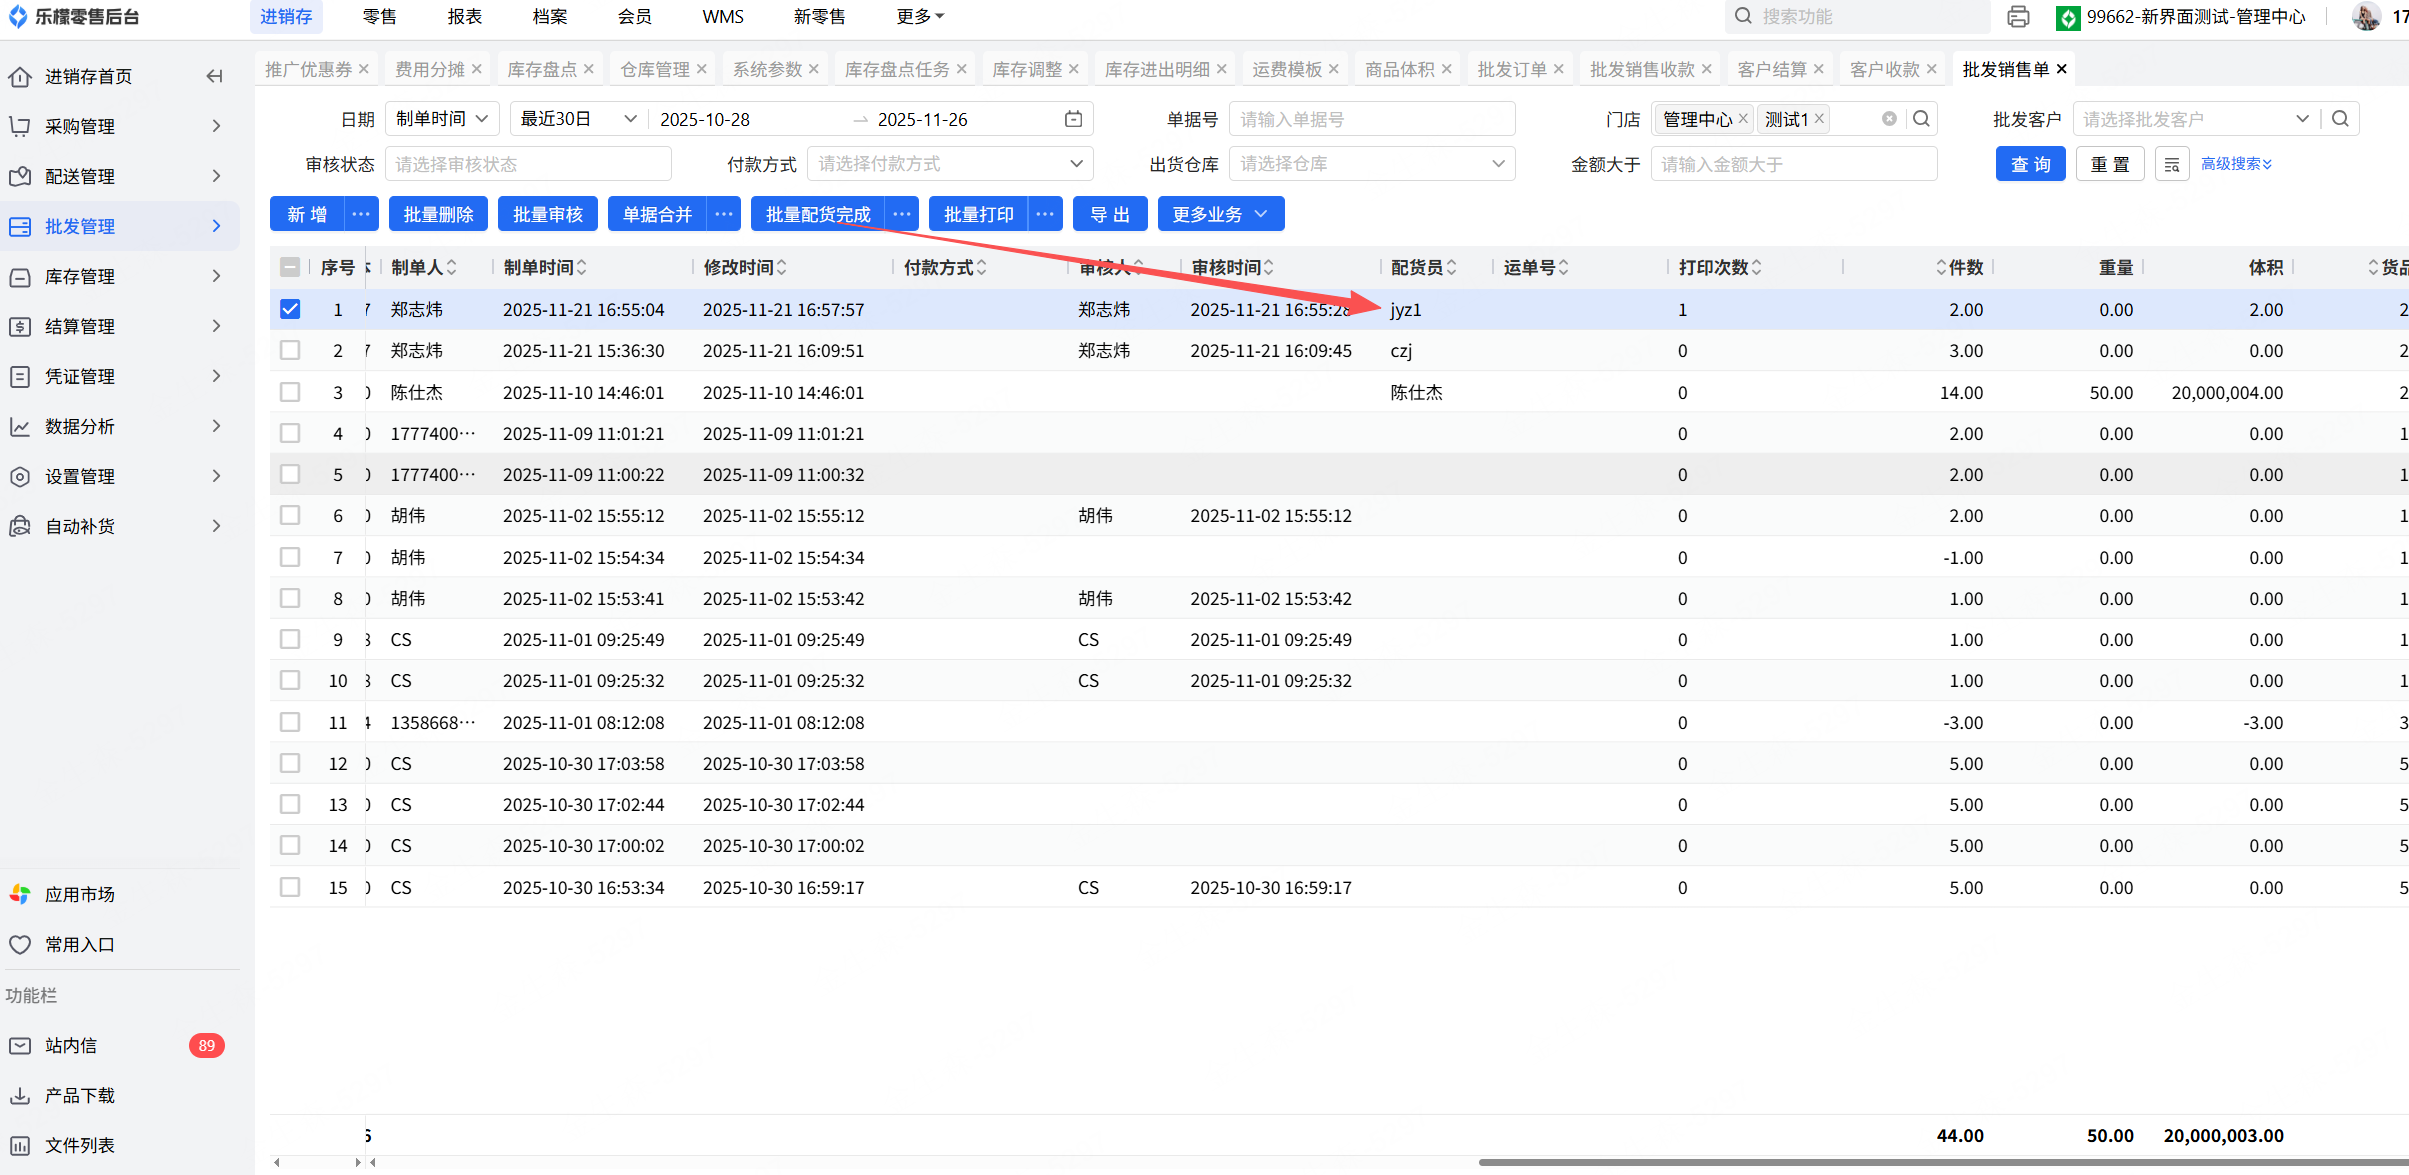
Task: Check the row 3 checkbox for 陈仕杰
Action: pyautogui.click(x=290, y=392)
